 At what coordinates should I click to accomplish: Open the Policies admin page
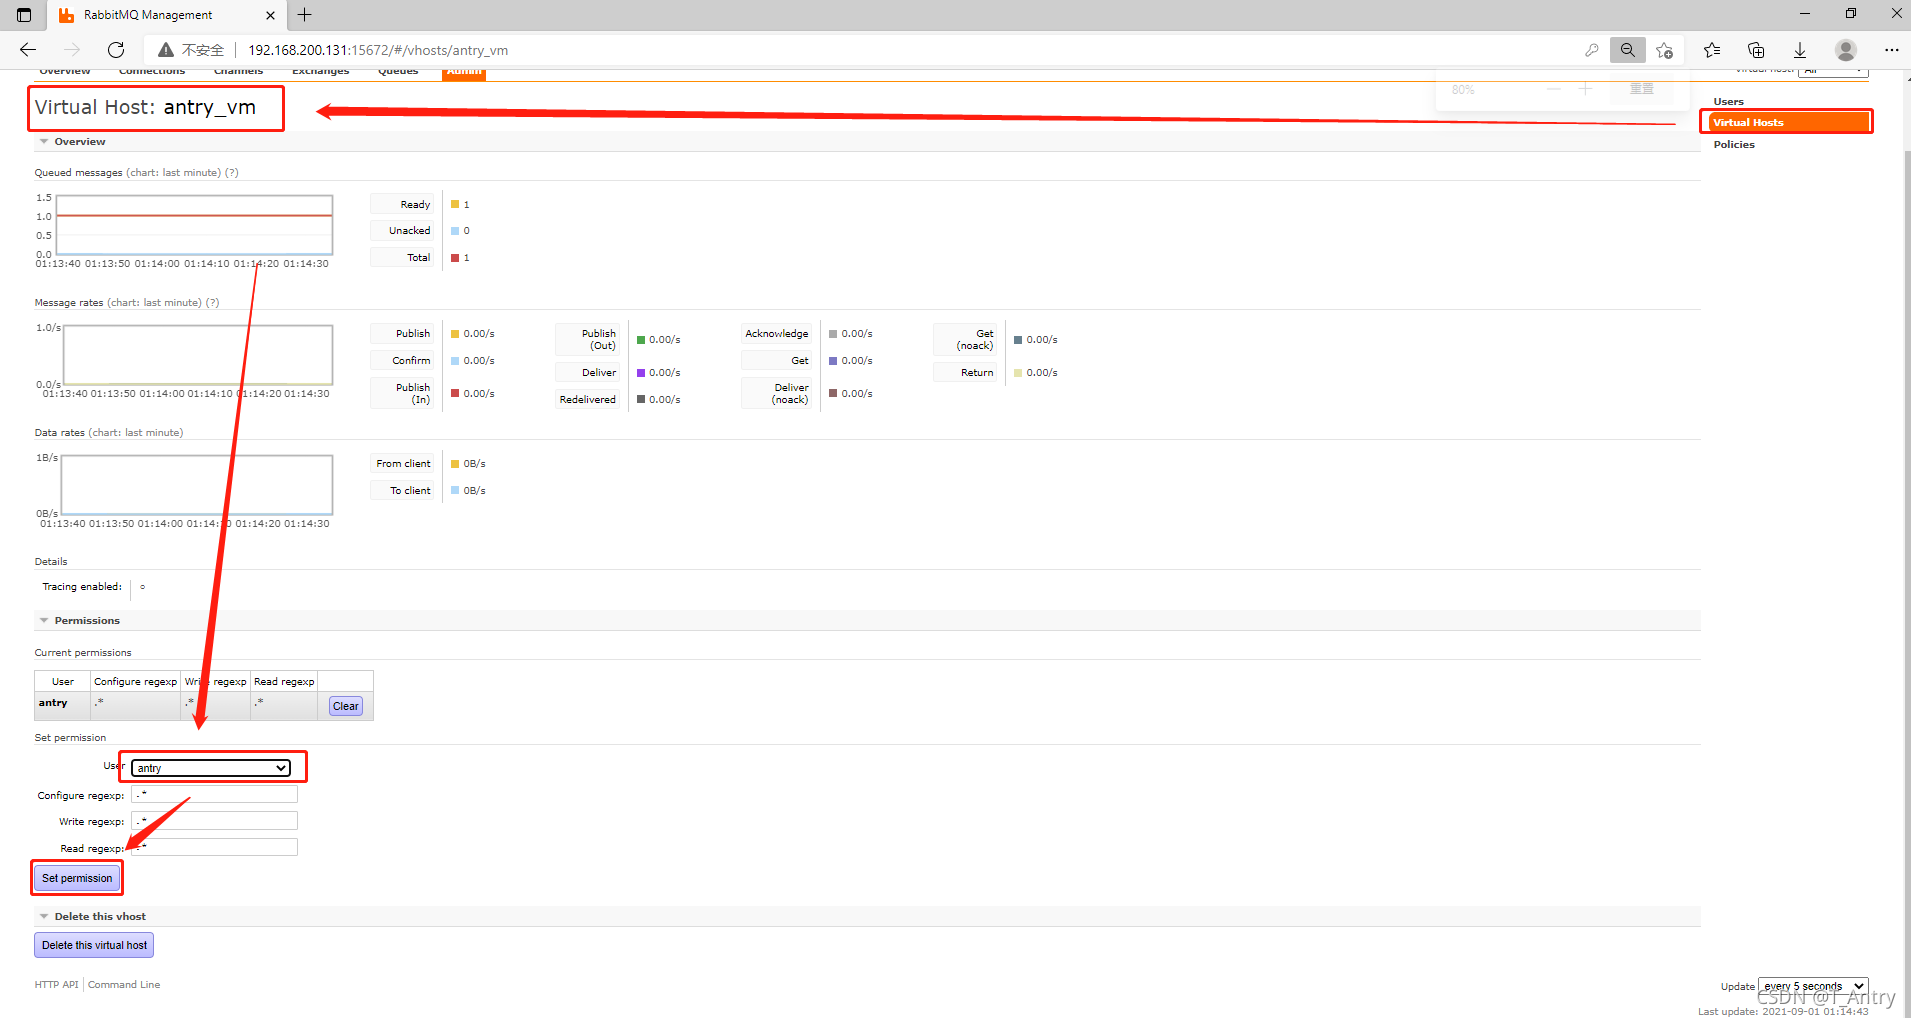click(x=1734, y=145)
